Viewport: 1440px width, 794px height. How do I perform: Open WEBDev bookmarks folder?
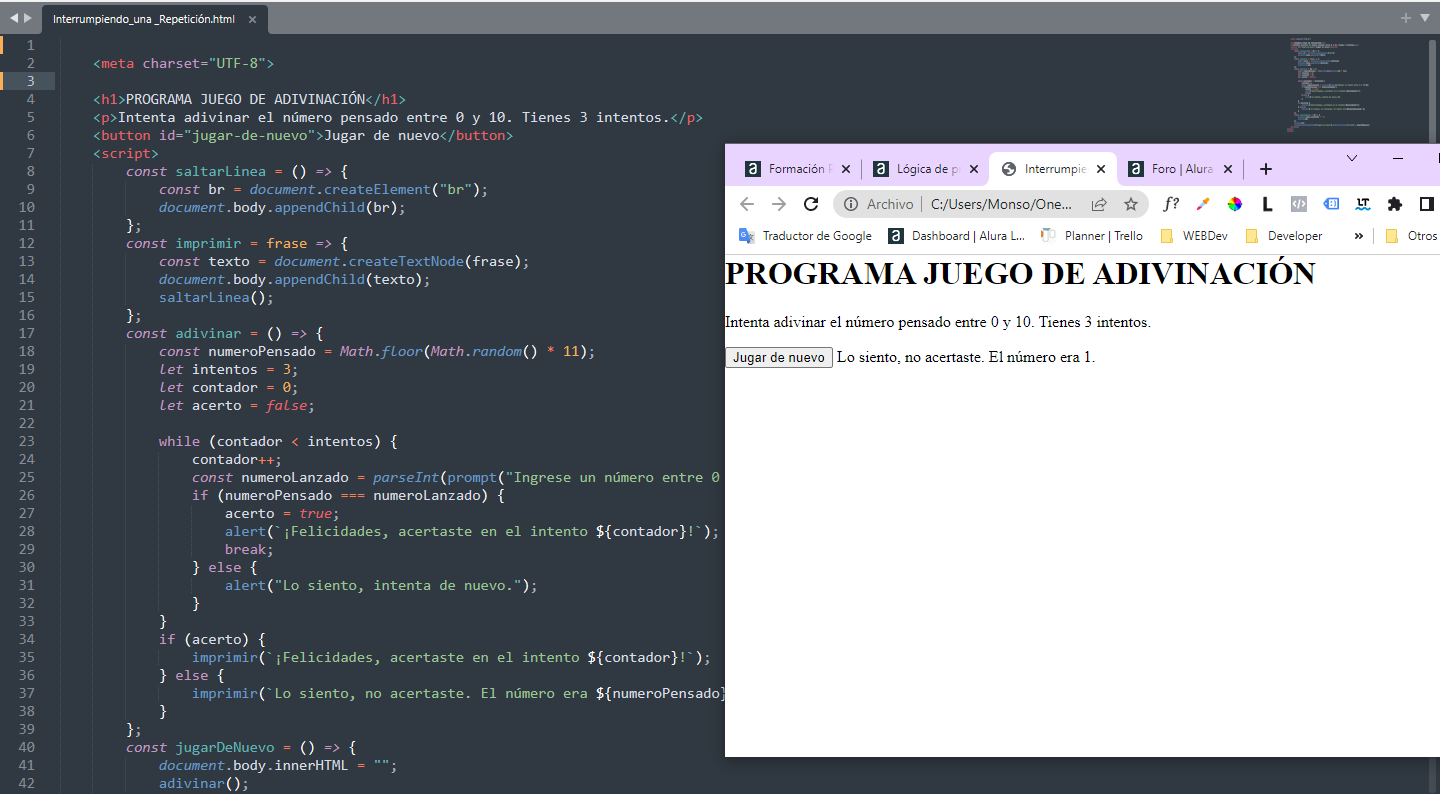click(1194, 236)
